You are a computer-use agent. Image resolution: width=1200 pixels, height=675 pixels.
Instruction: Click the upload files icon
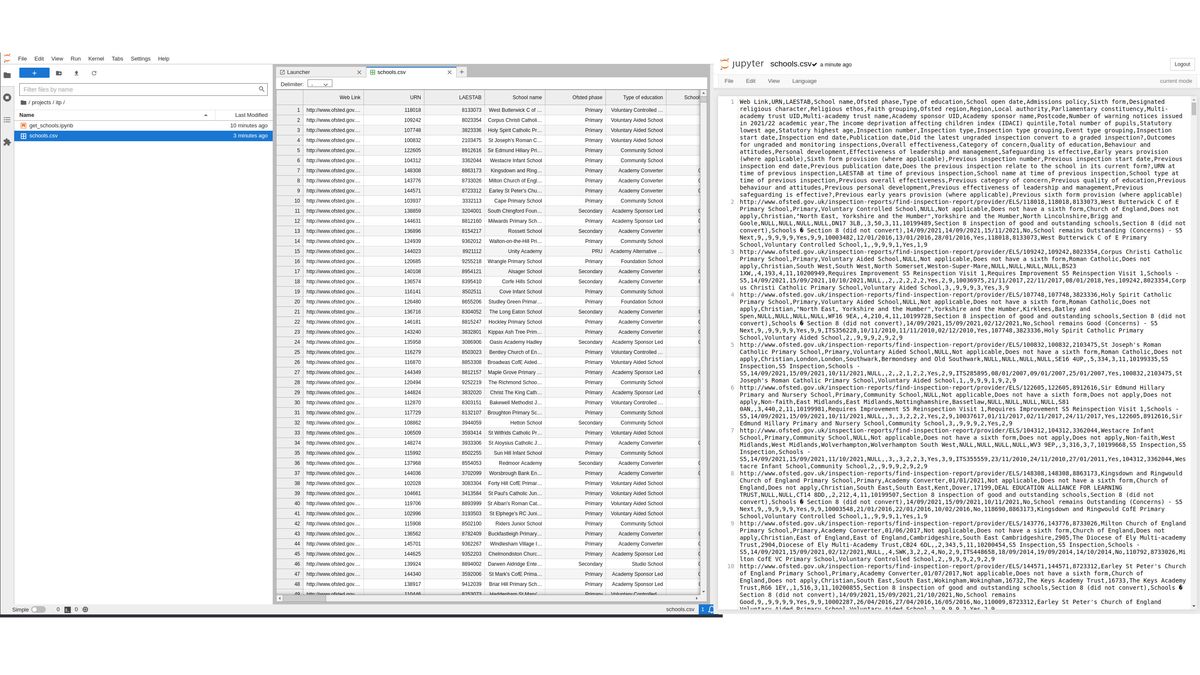coord(76,73)
